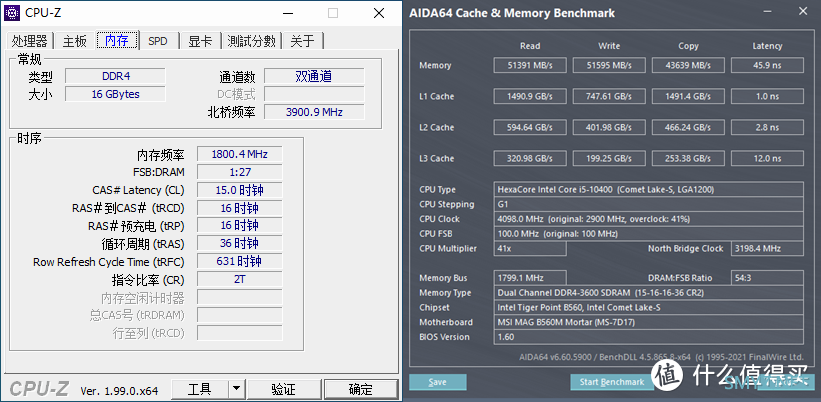Close the AIDA64 benchmark window
The width and height of the screenshot is (821, 402).
[803, 12]
